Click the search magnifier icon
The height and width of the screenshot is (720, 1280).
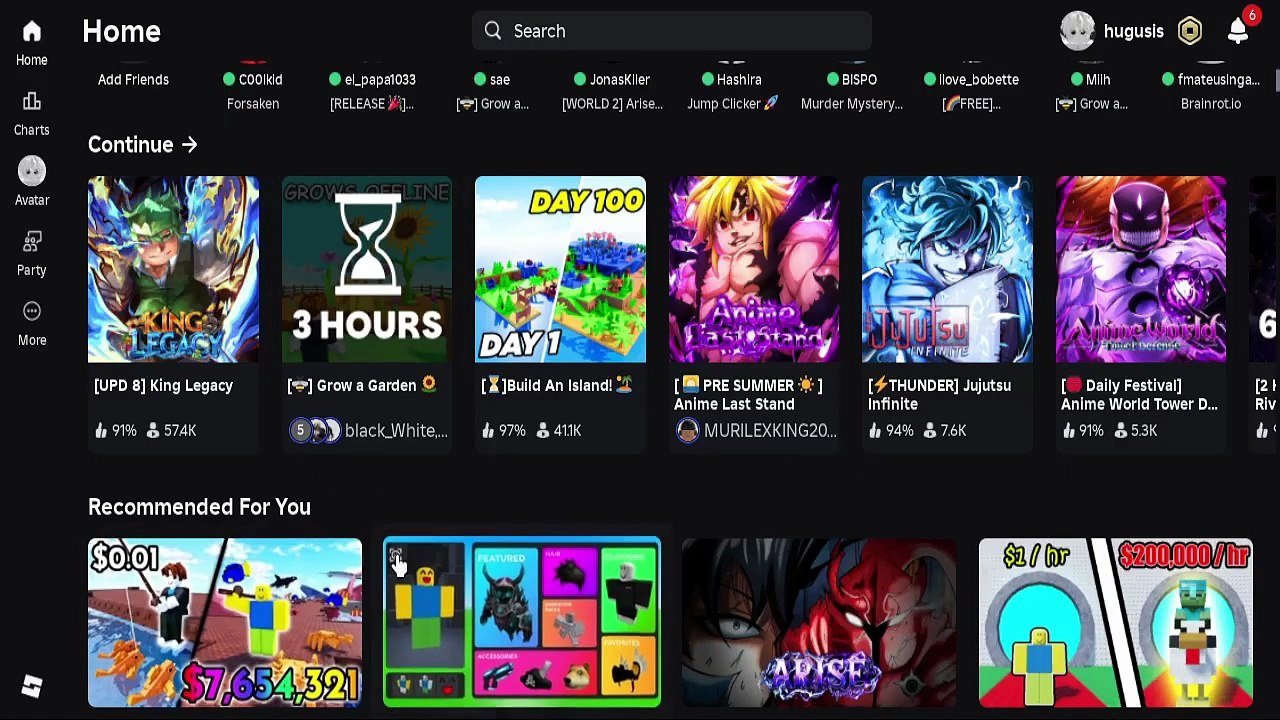click(x=493, y=31)
